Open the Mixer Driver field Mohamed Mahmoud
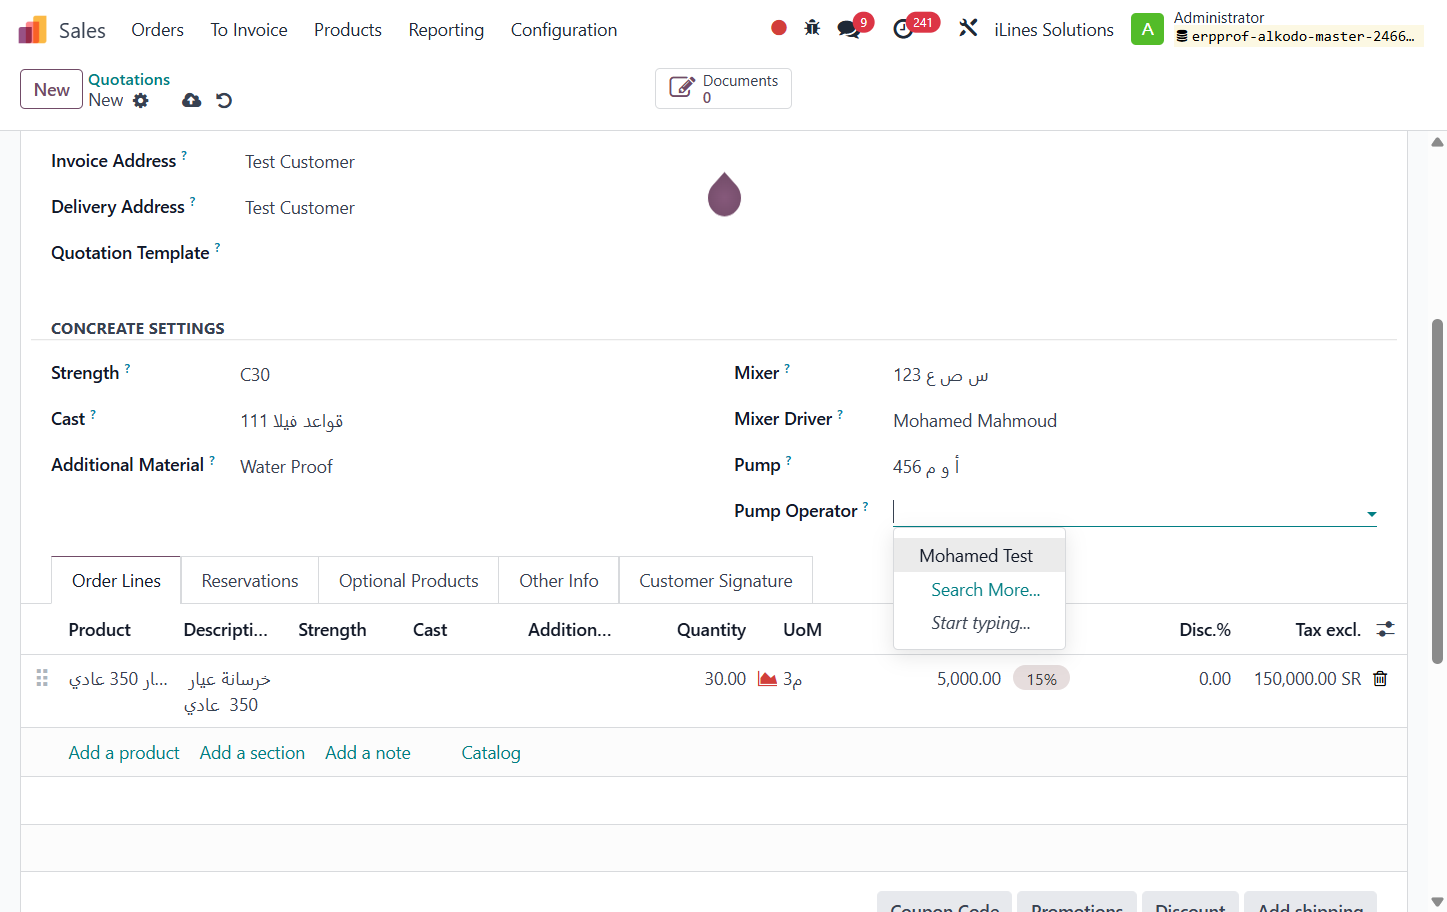Viewport: 1447px width, 912px height. click(975, 421)
